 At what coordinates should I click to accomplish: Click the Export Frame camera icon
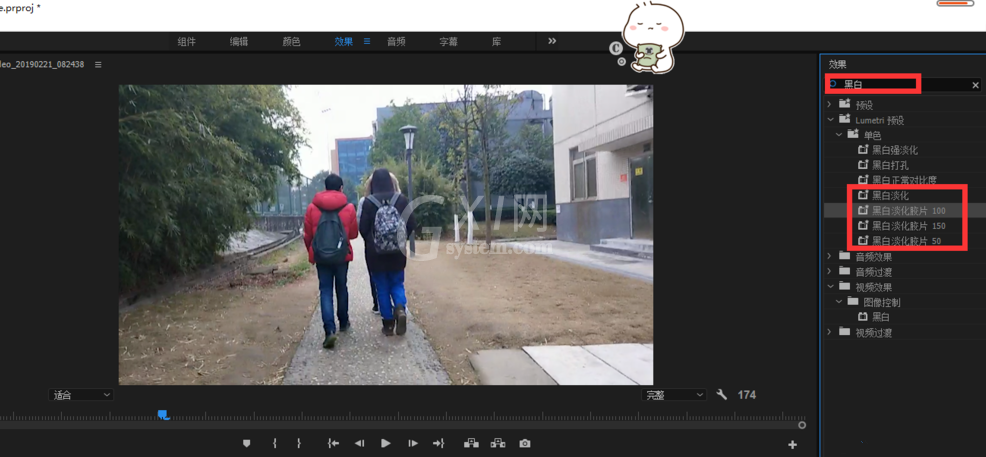(x=525, y=443)
